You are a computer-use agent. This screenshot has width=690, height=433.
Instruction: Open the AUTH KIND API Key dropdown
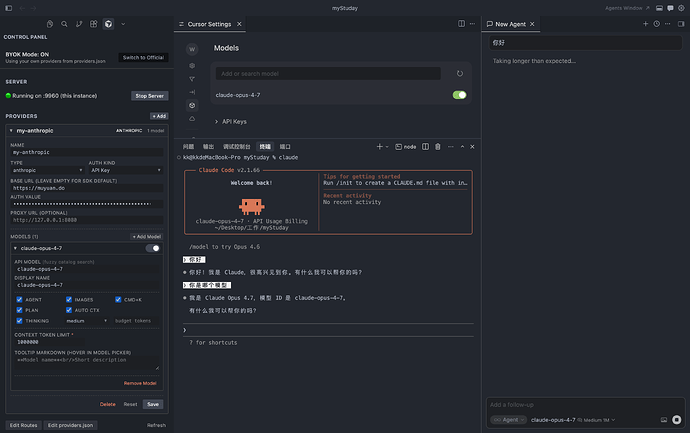coord(125,170)
